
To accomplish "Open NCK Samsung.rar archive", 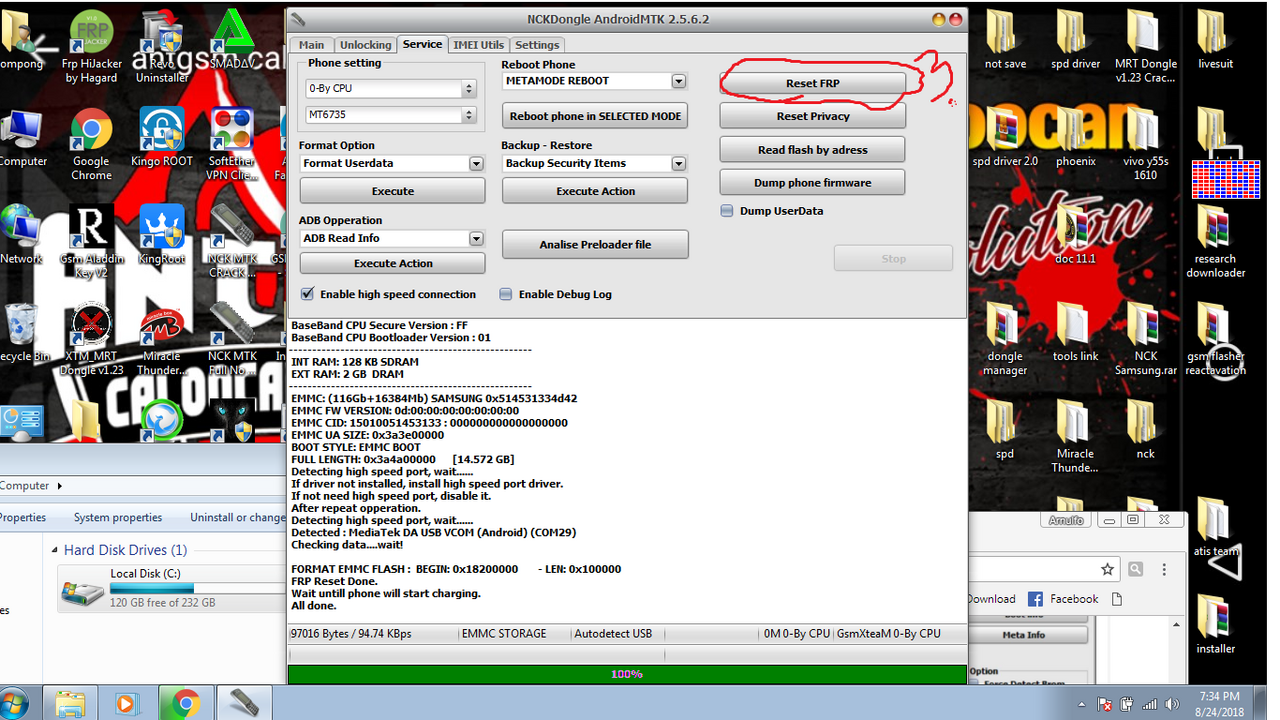I will click(x=1146, y=340).
